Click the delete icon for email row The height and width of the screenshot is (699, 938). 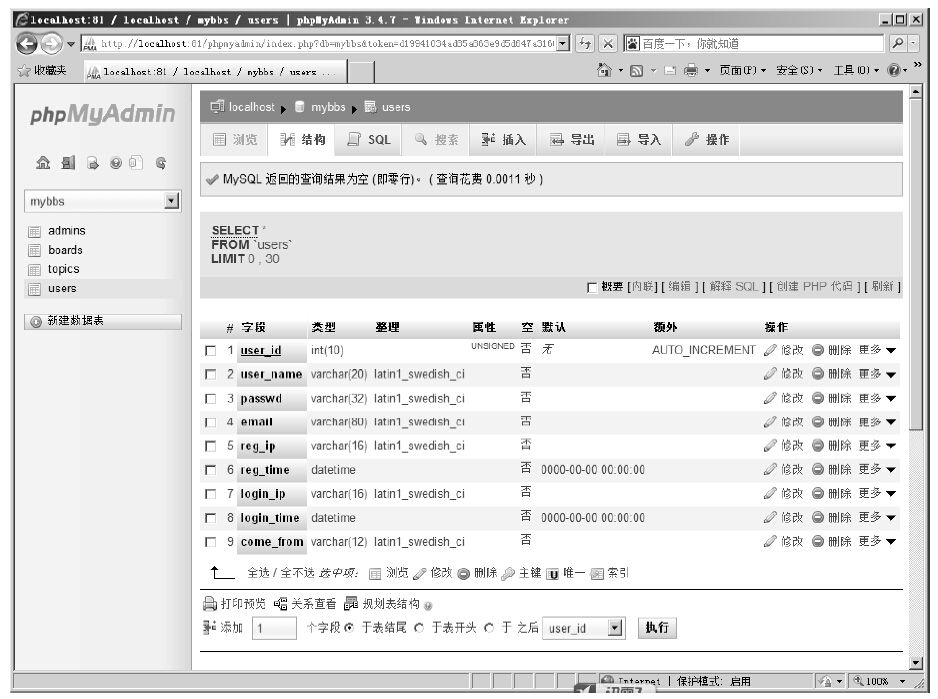pyautogui.click(x=818, y=422)
